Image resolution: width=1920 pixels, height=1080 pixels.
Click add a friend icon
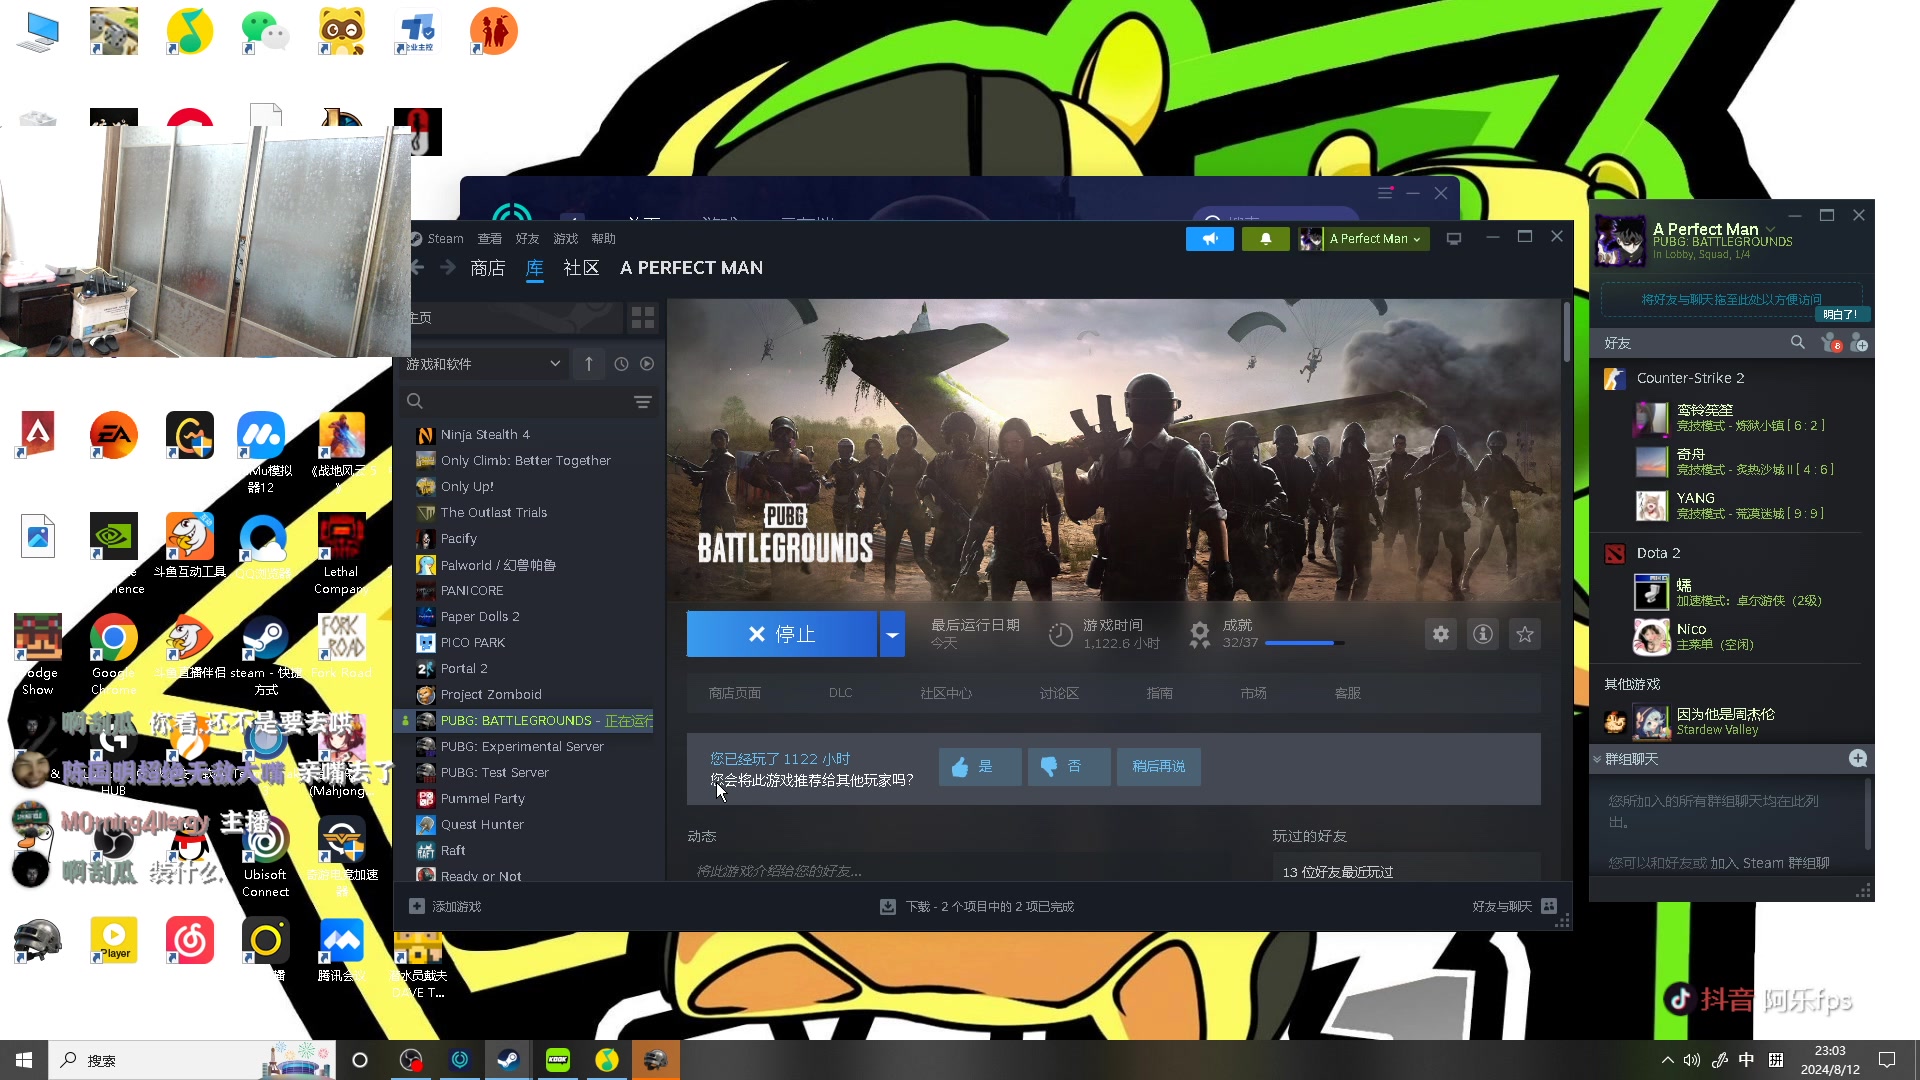pyautogui.click(x=1860, y=343)
